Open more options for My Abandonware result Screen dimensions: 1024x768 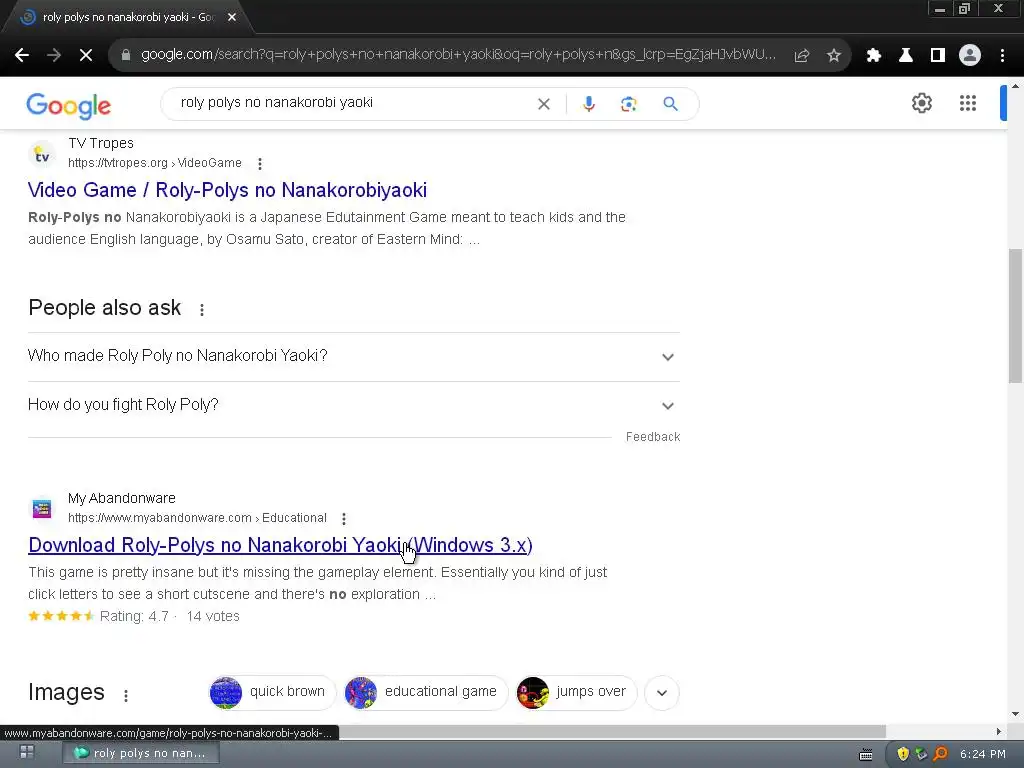pos(344,519)
